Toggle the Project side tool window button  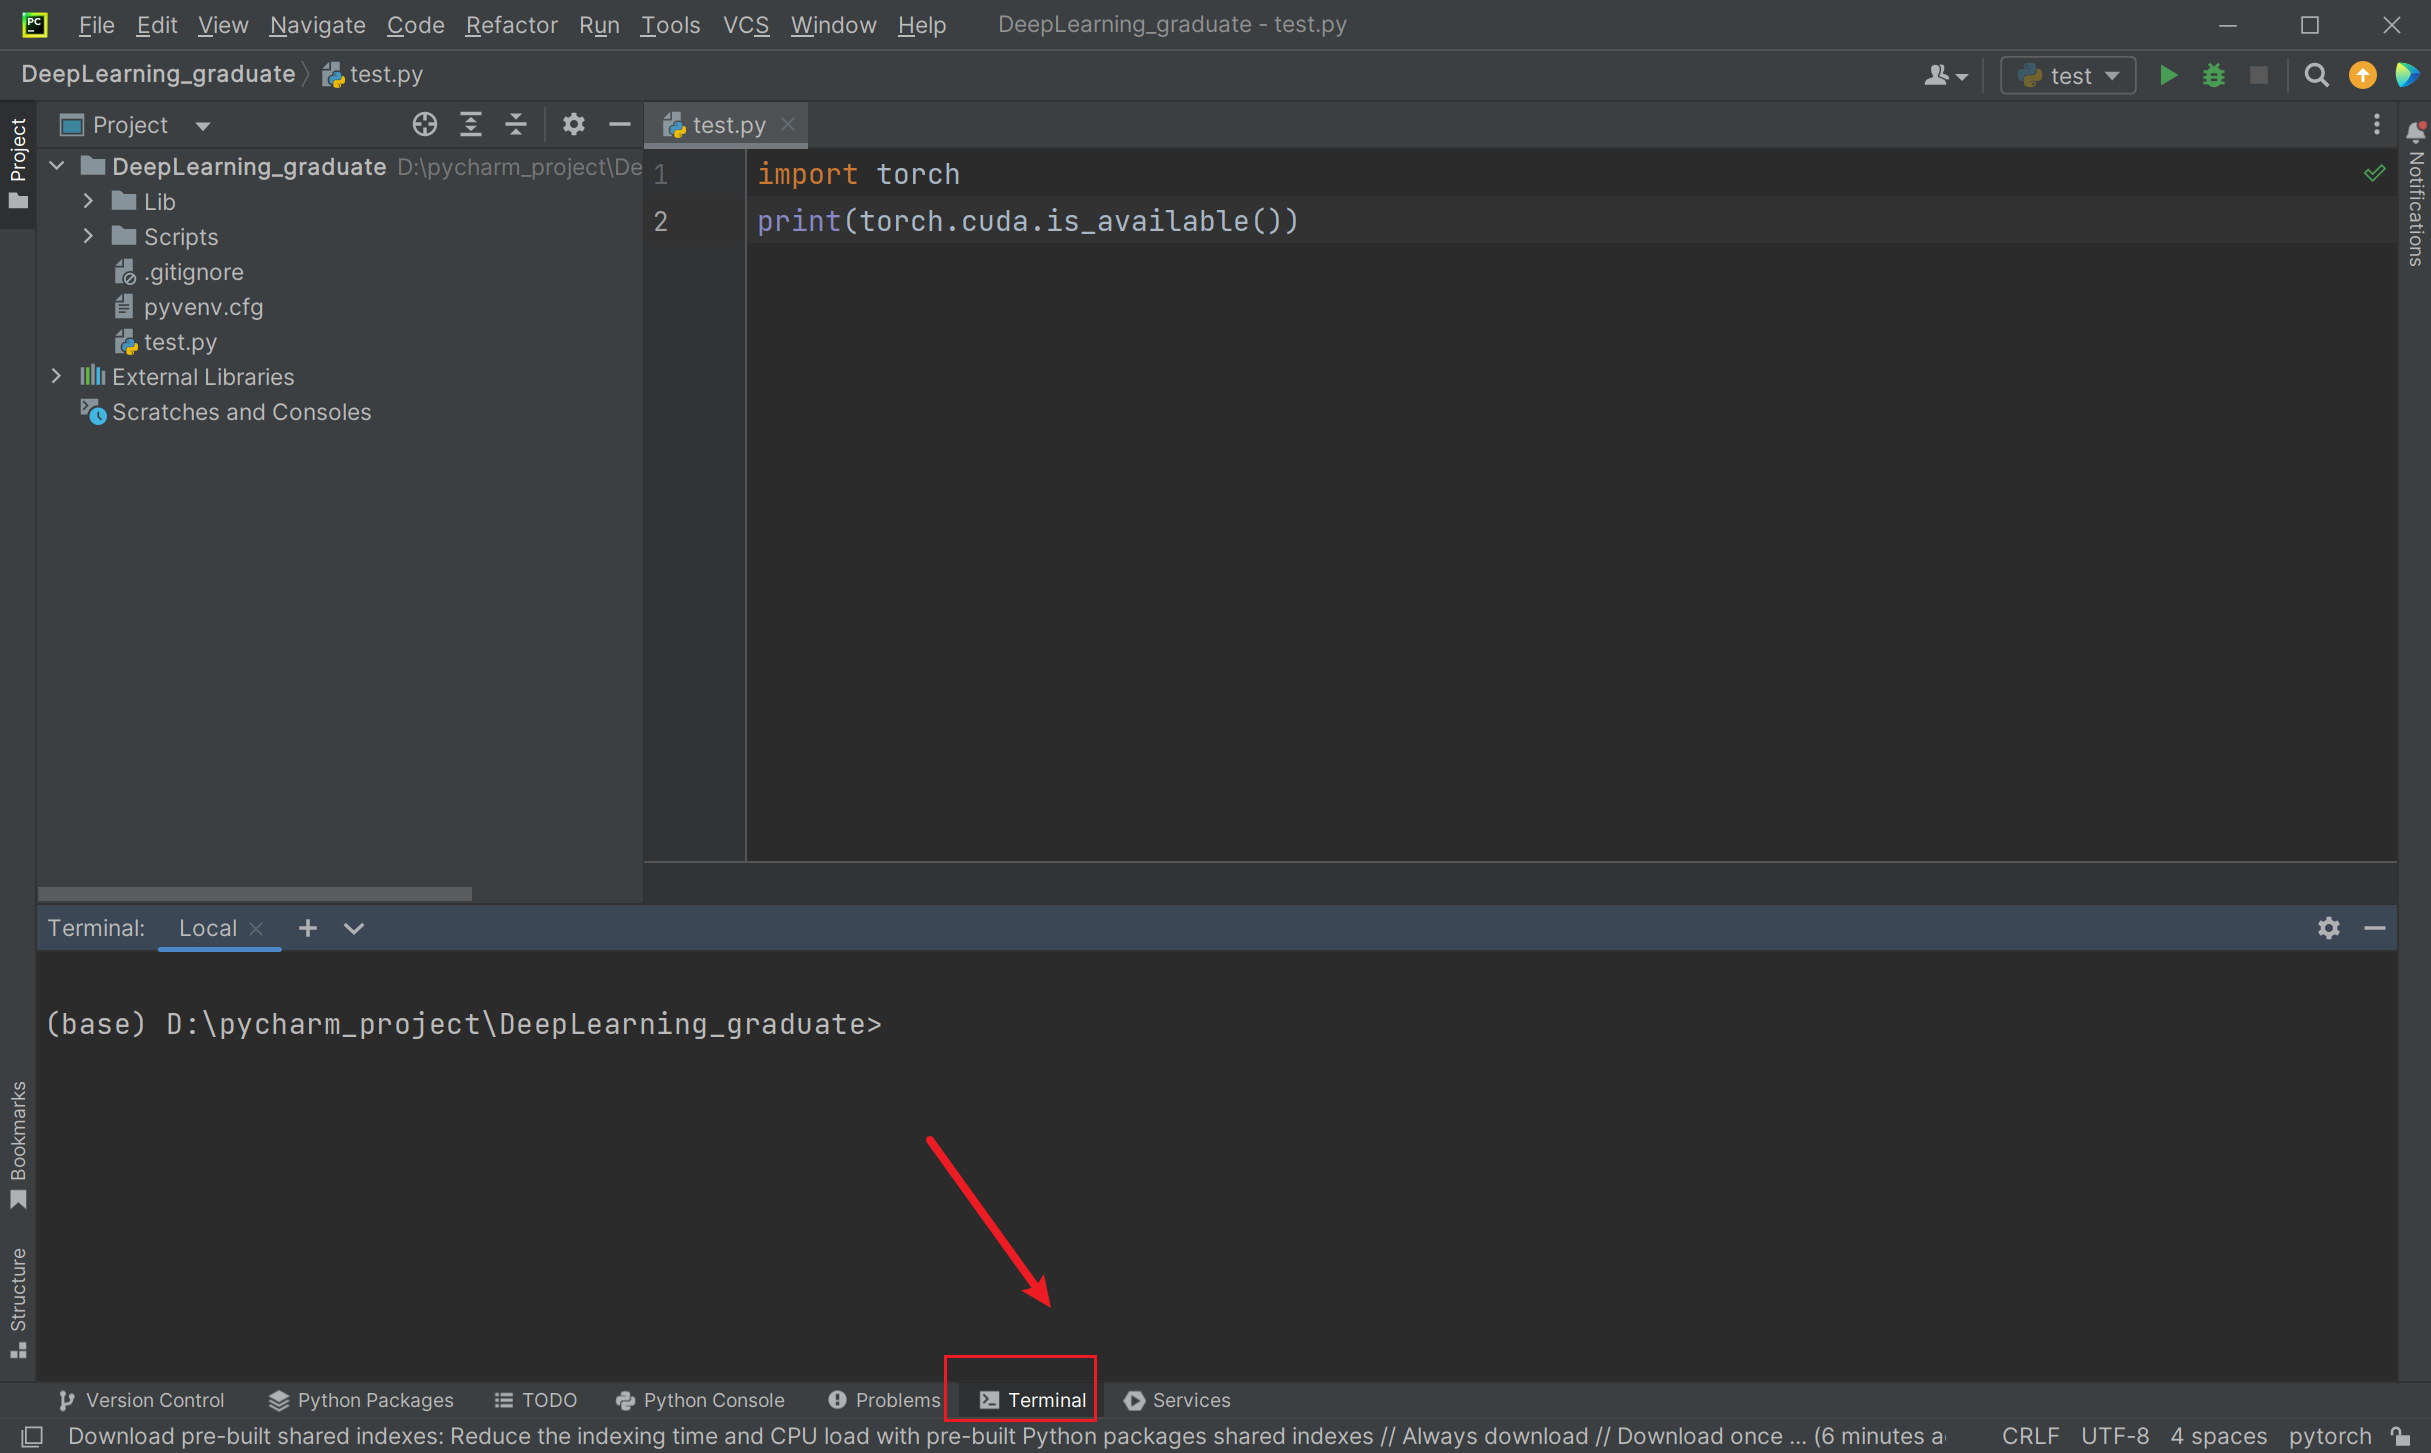click(18, 164)
